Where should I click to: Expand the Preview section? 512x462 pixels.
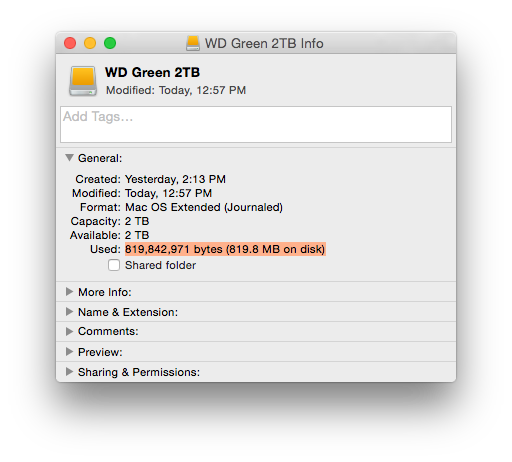coord(69,352)
